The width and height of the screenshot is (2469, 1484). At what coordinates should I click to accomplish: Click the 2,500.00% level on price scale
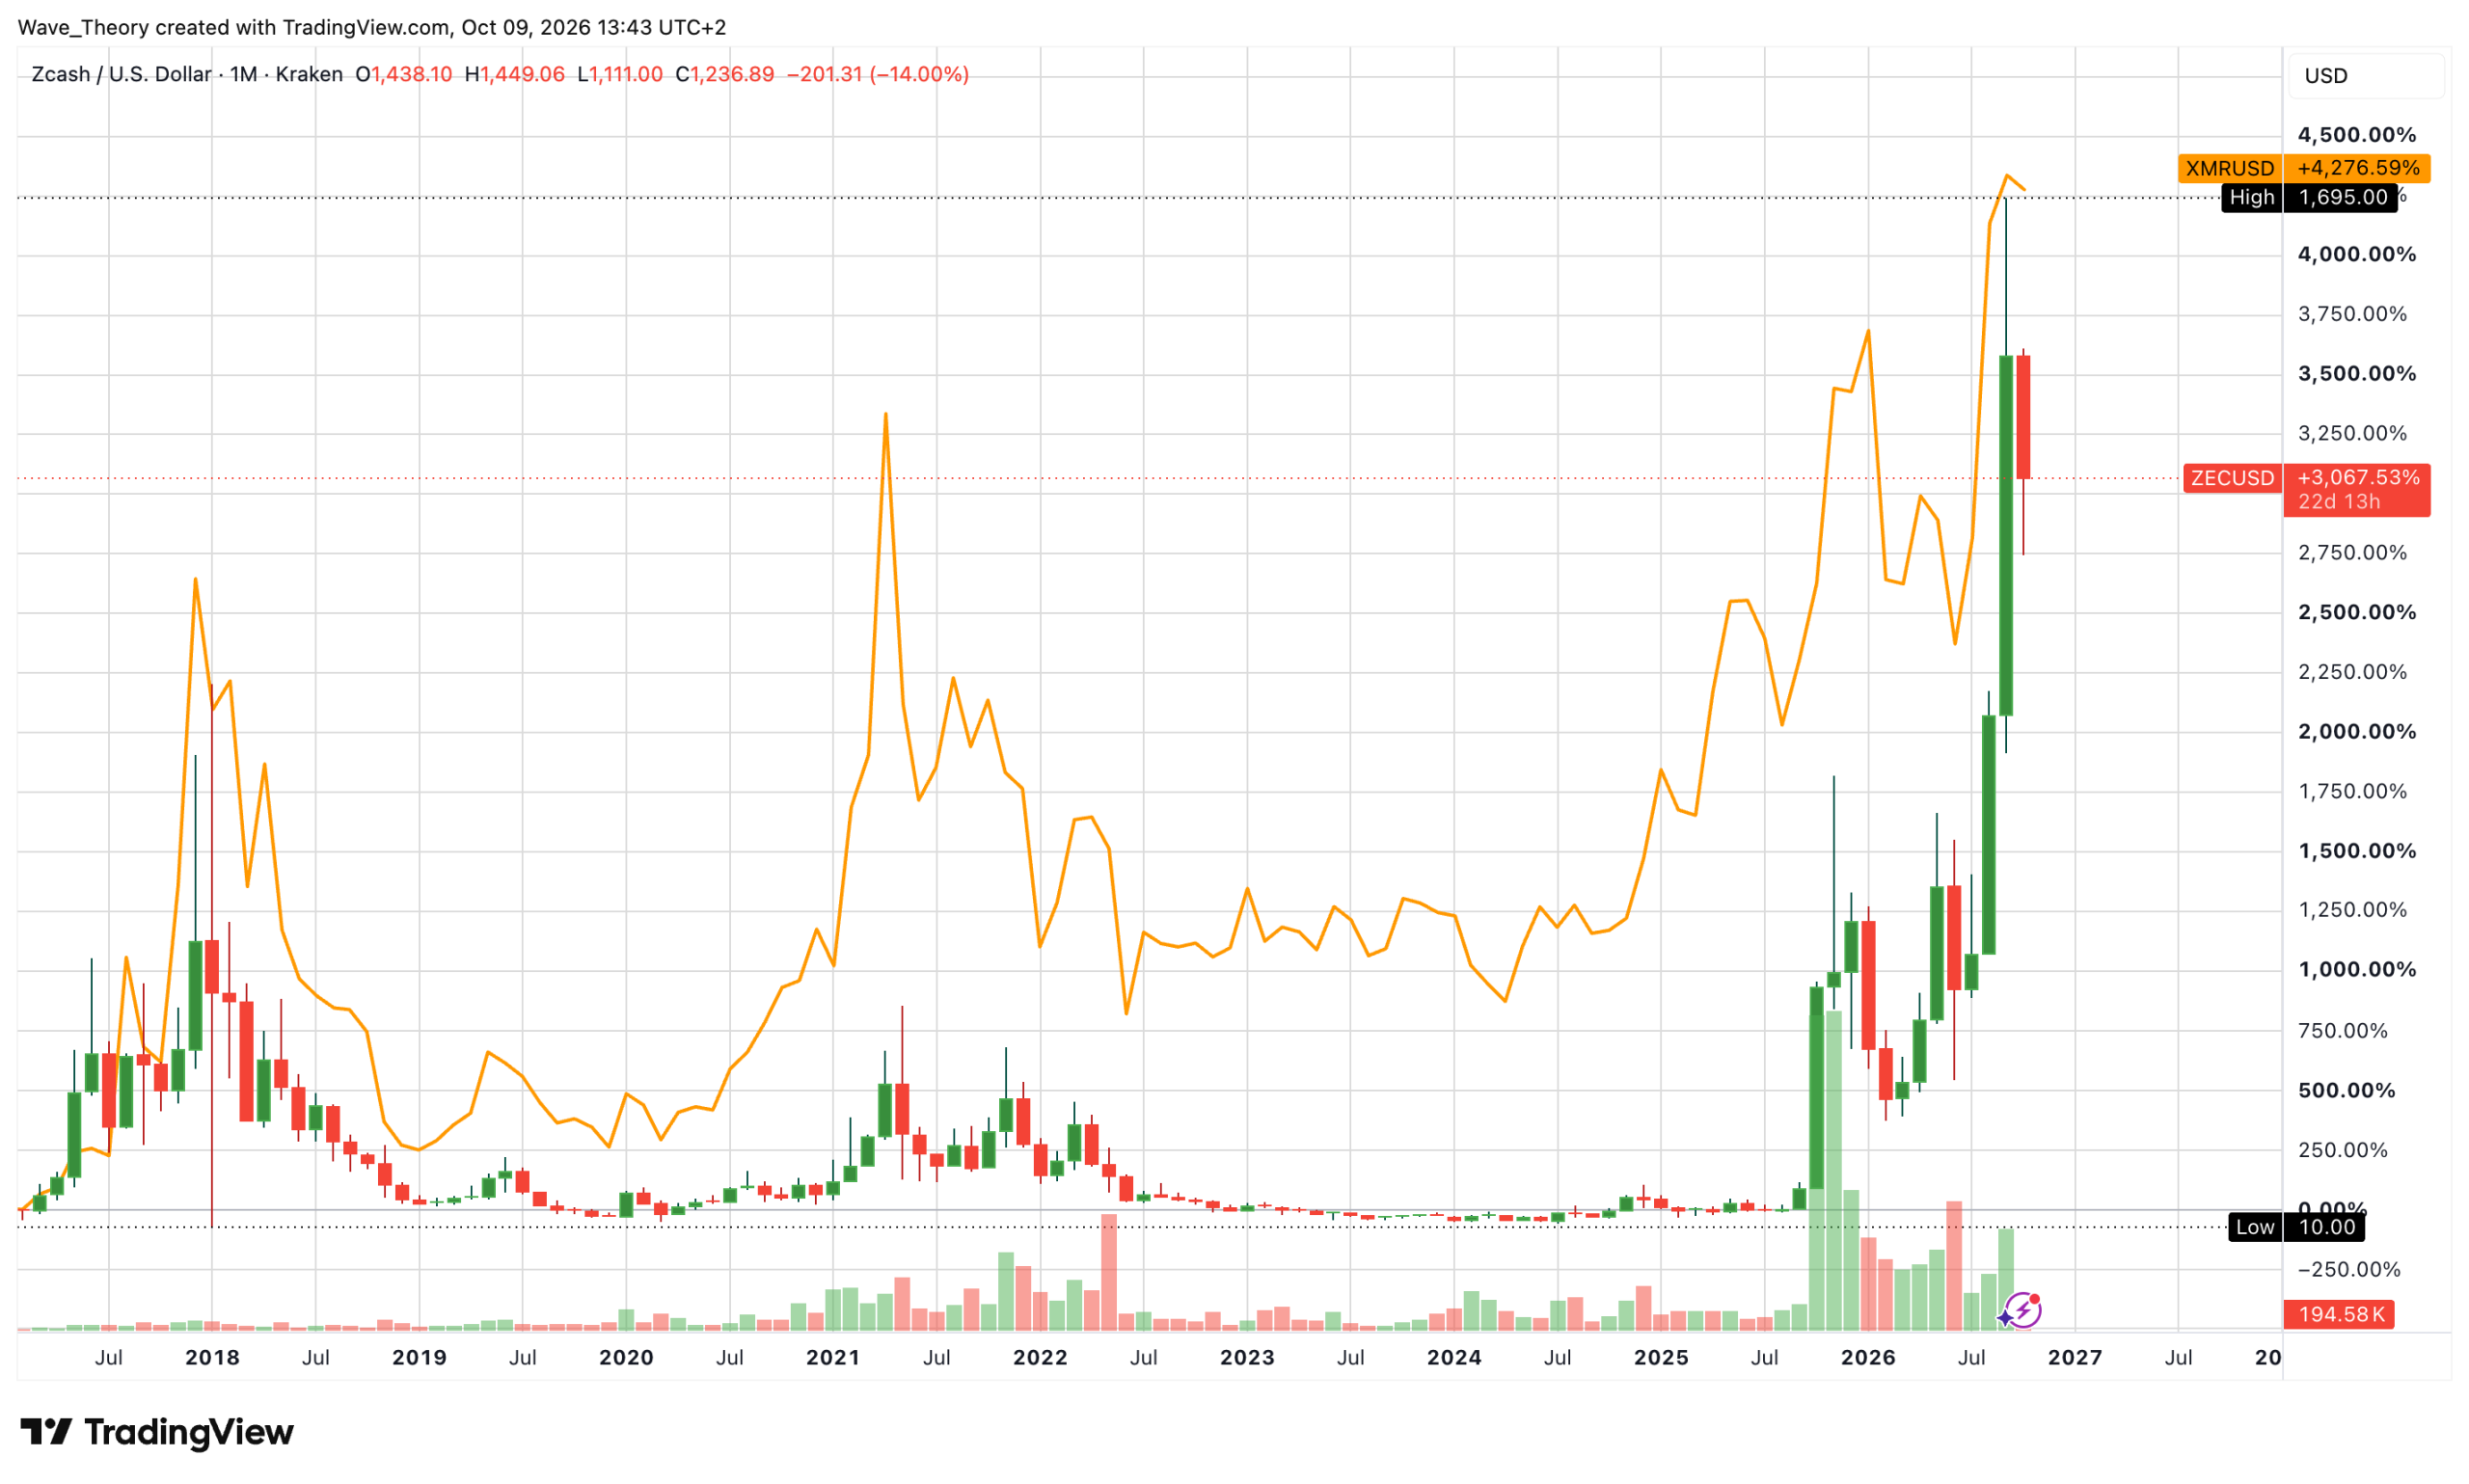[2356, 612]
